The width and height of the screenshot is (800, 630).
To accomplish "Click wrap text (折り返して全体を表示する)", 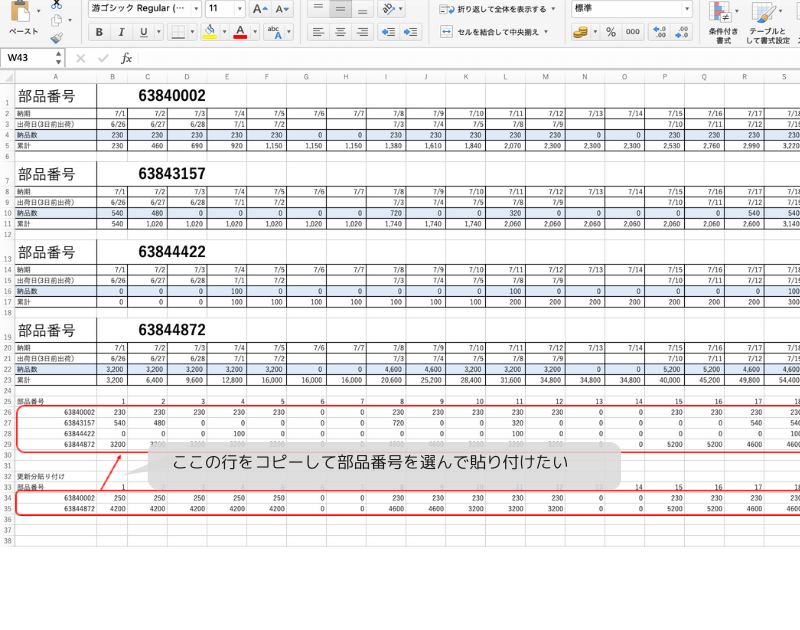I will (x=498, y=9).
